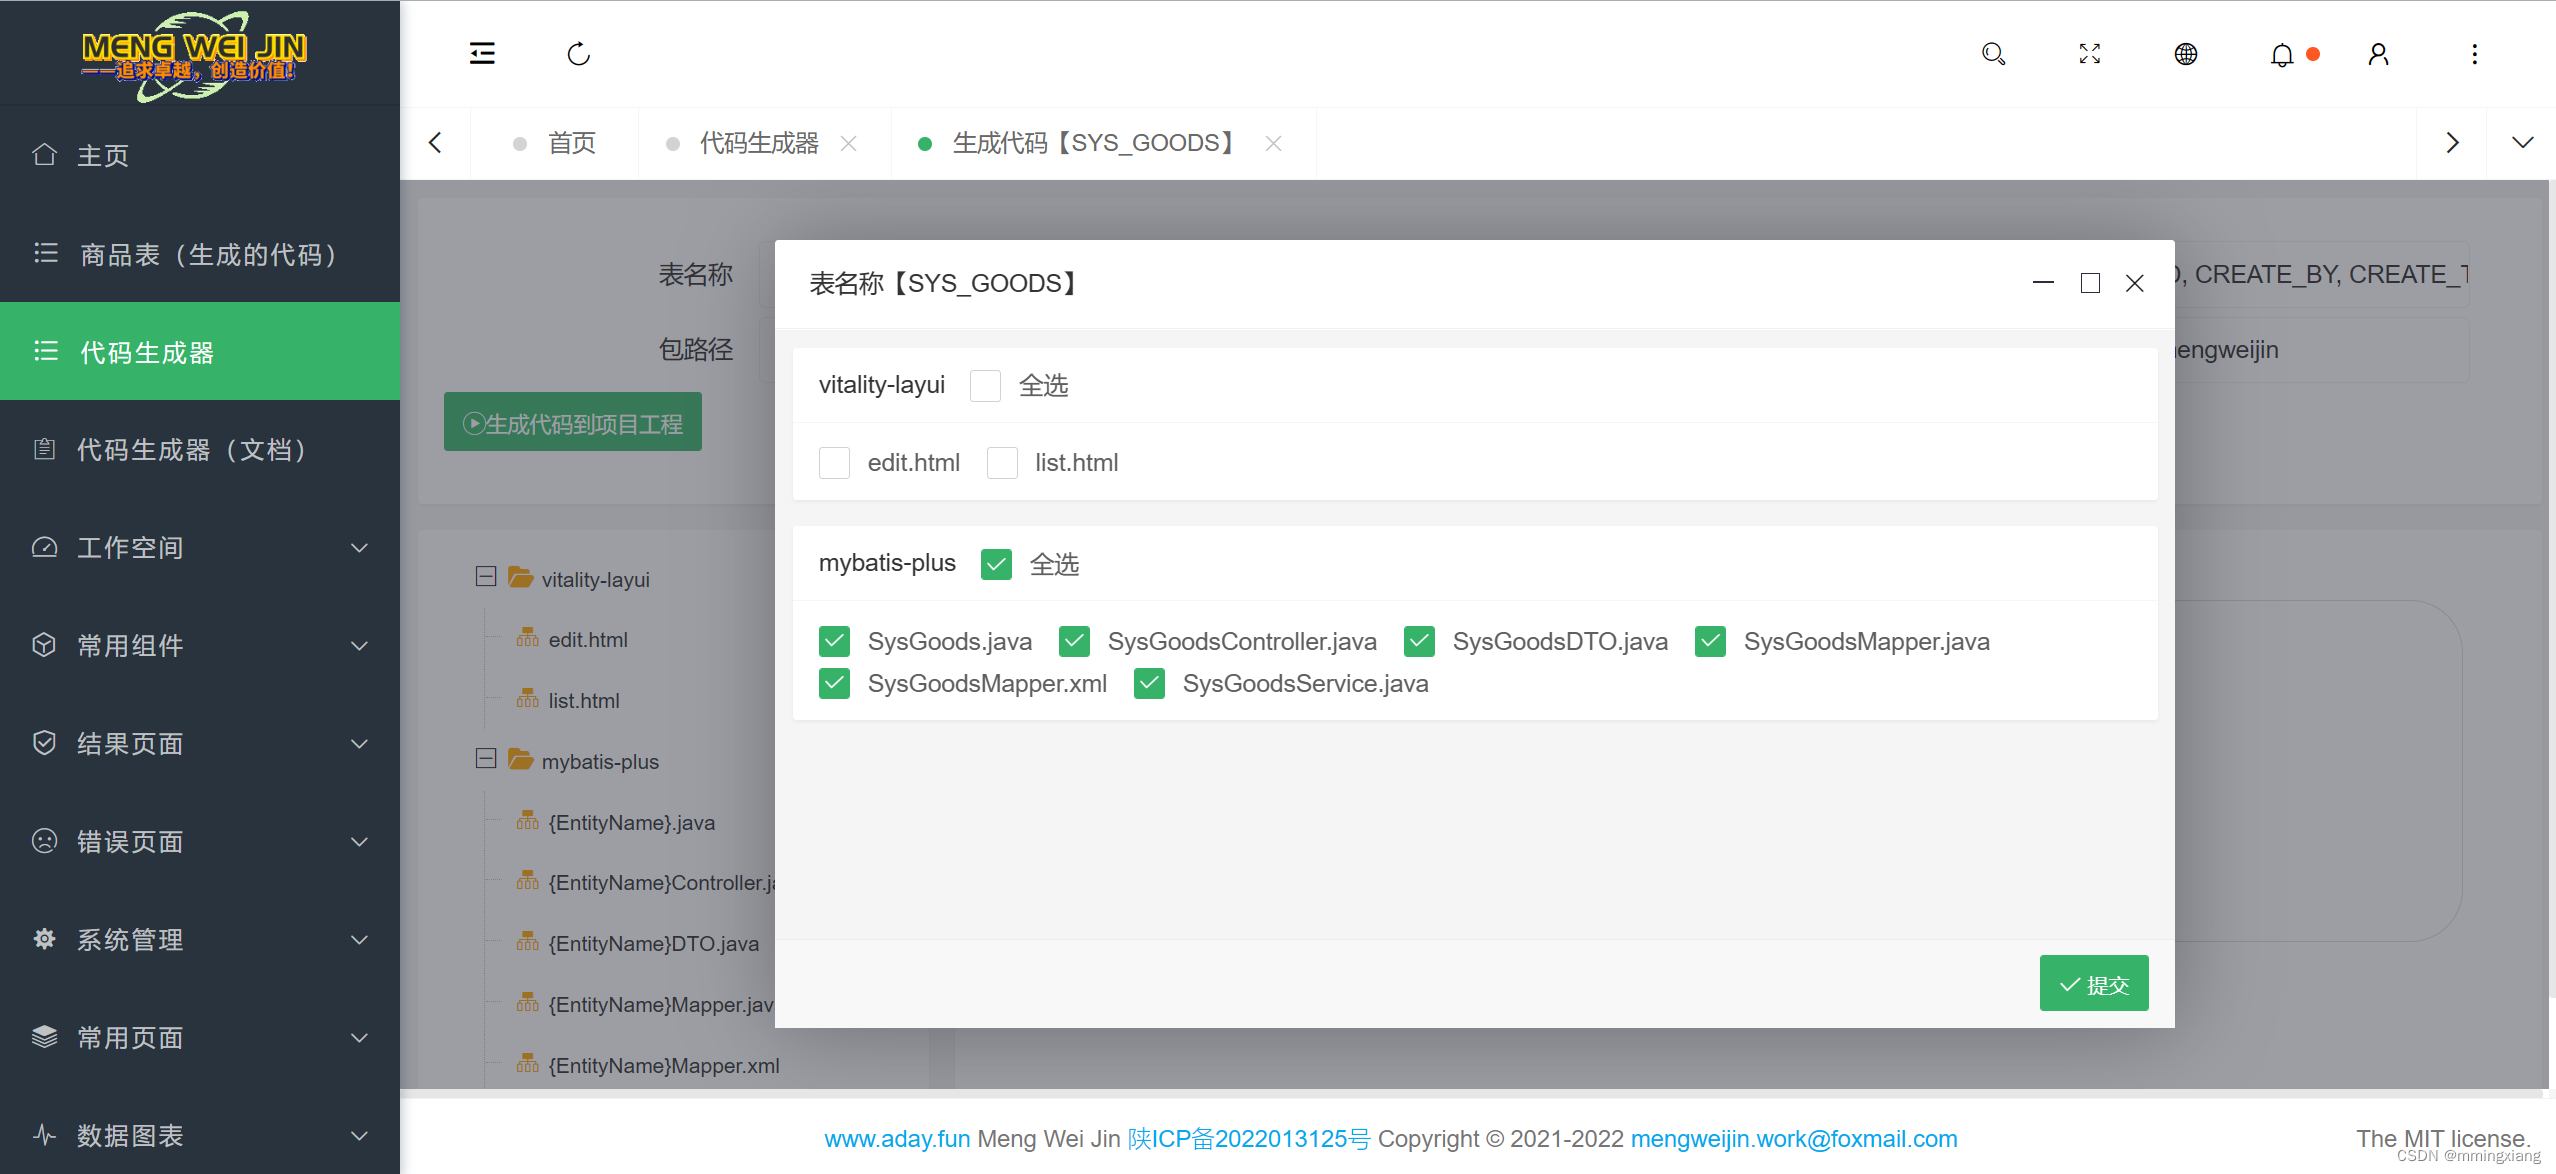Close the 代码生成器 tab
Screen dimensions: 2556x1174
pos(849,143)
